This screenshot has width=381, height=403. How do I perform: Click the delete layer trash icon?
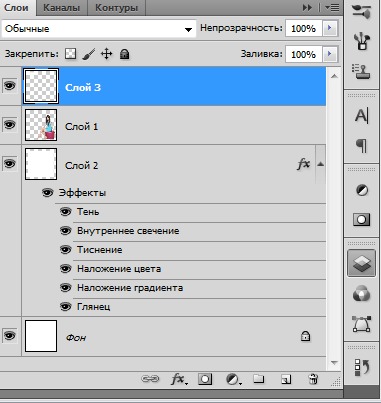[313, 379]
